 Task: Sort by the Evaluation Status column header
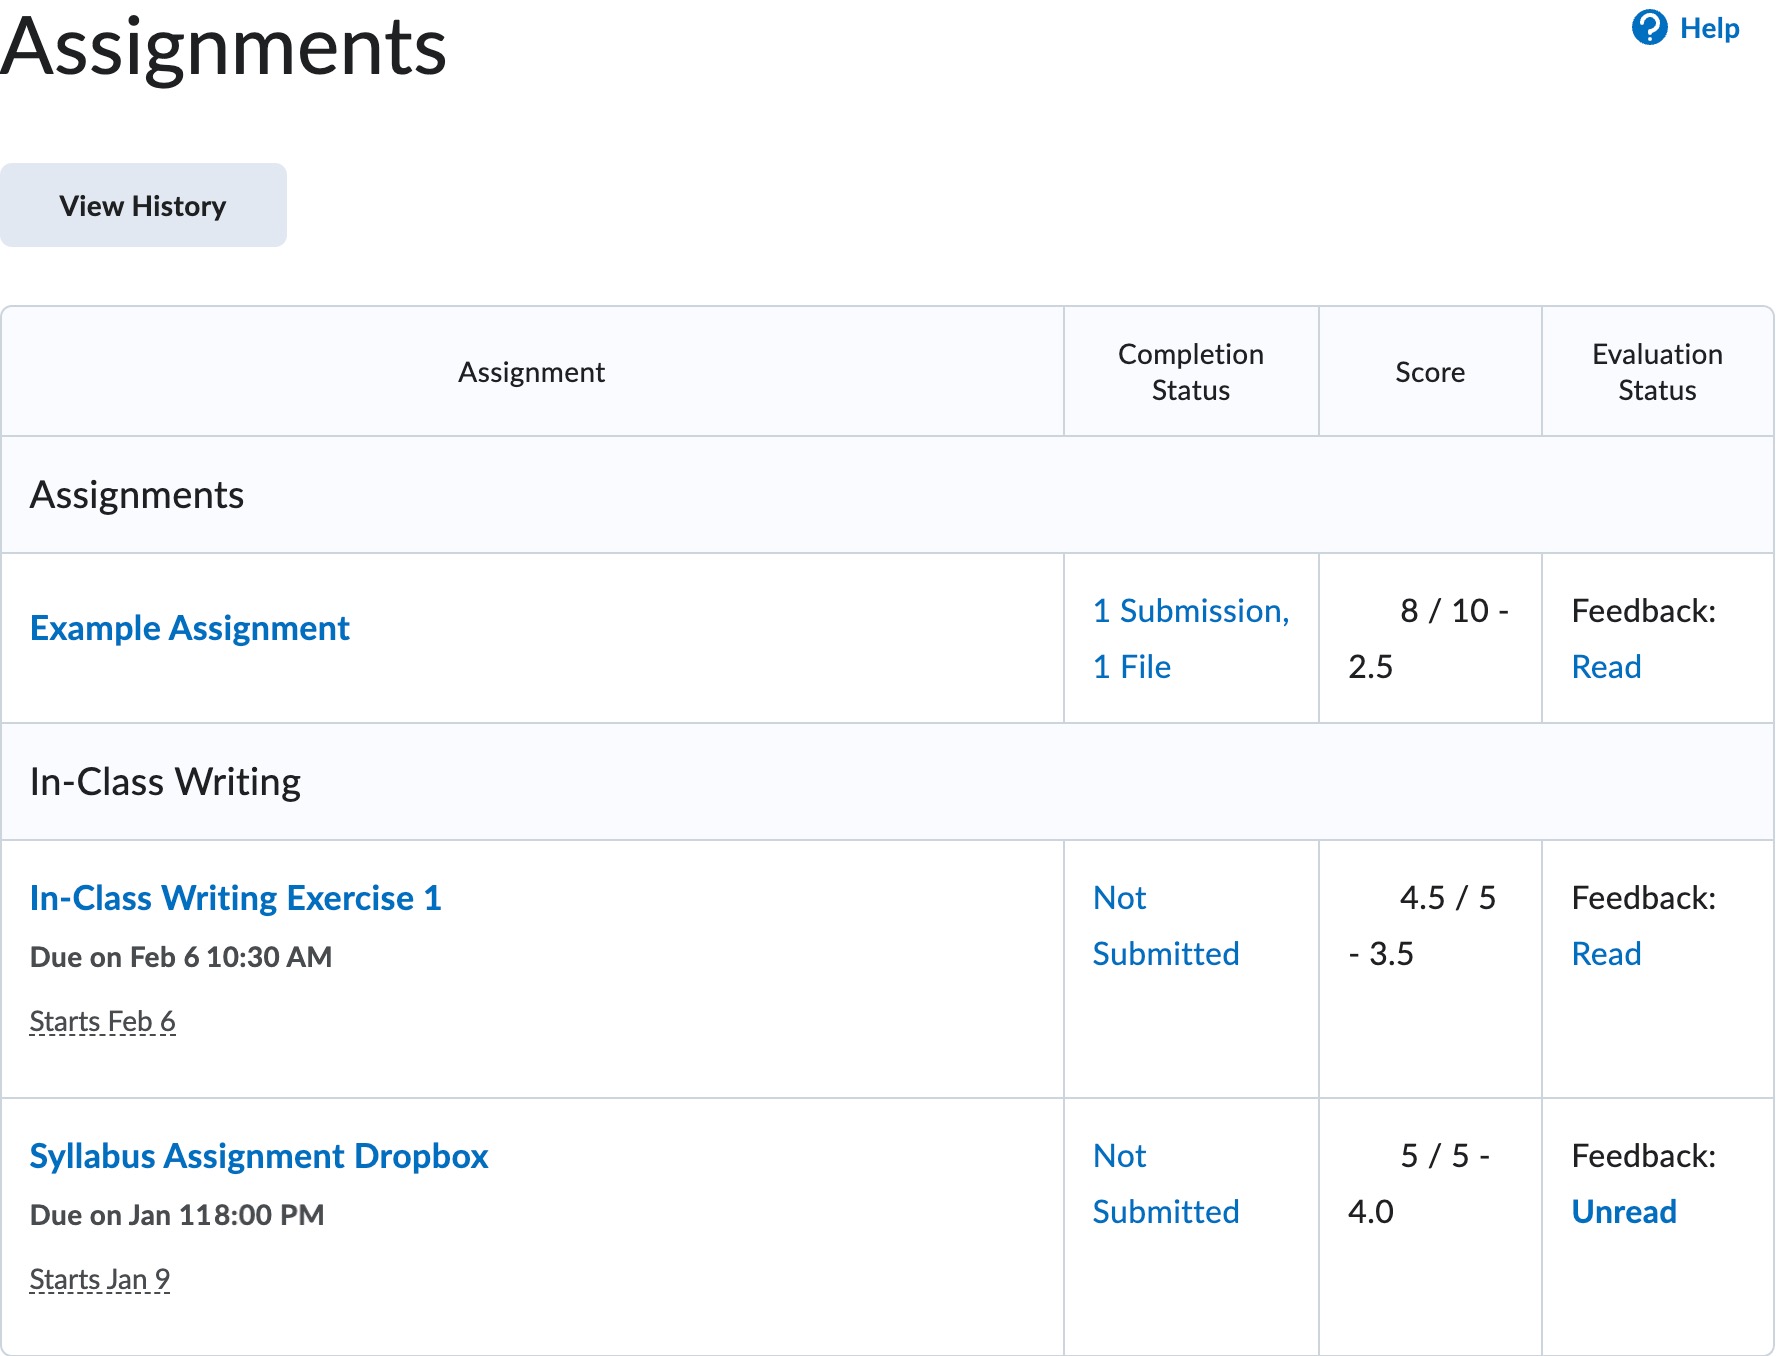point(1657,371)
